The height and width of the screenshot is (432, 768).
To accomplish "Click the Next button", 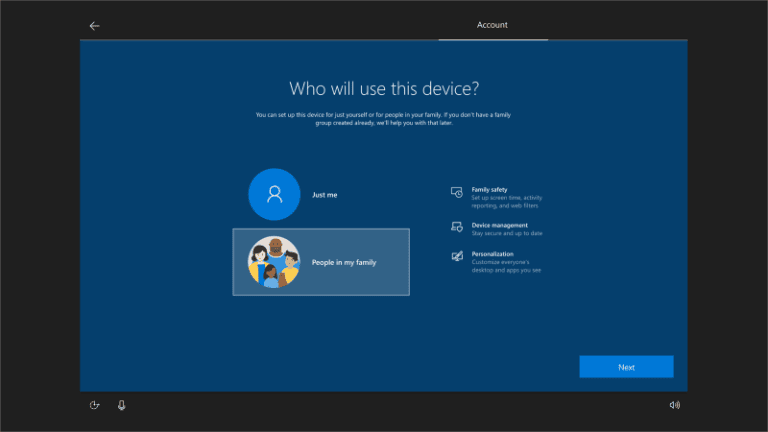I will click(626, 367).
